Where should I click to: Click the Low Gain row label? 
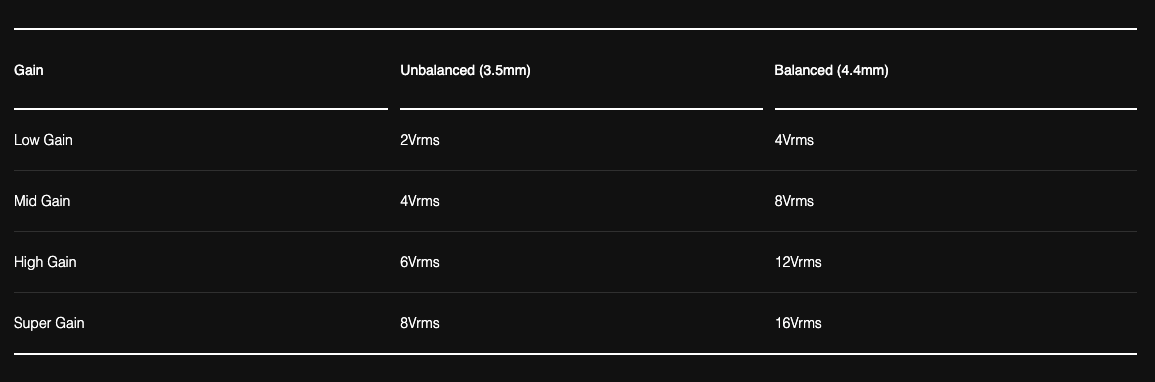pyautogui.click(x=43, y=140)
